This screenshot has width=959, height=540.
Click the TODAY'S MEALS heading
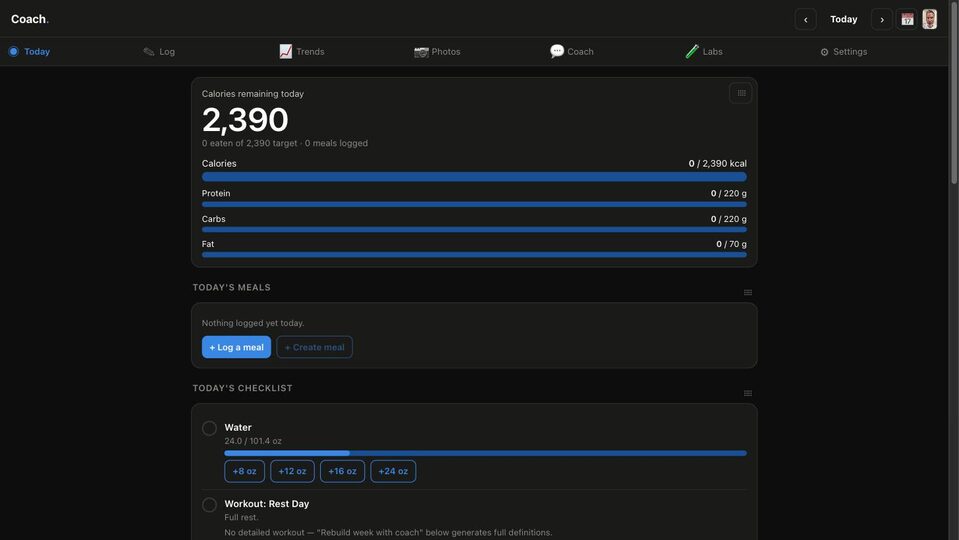coord(231,287)
